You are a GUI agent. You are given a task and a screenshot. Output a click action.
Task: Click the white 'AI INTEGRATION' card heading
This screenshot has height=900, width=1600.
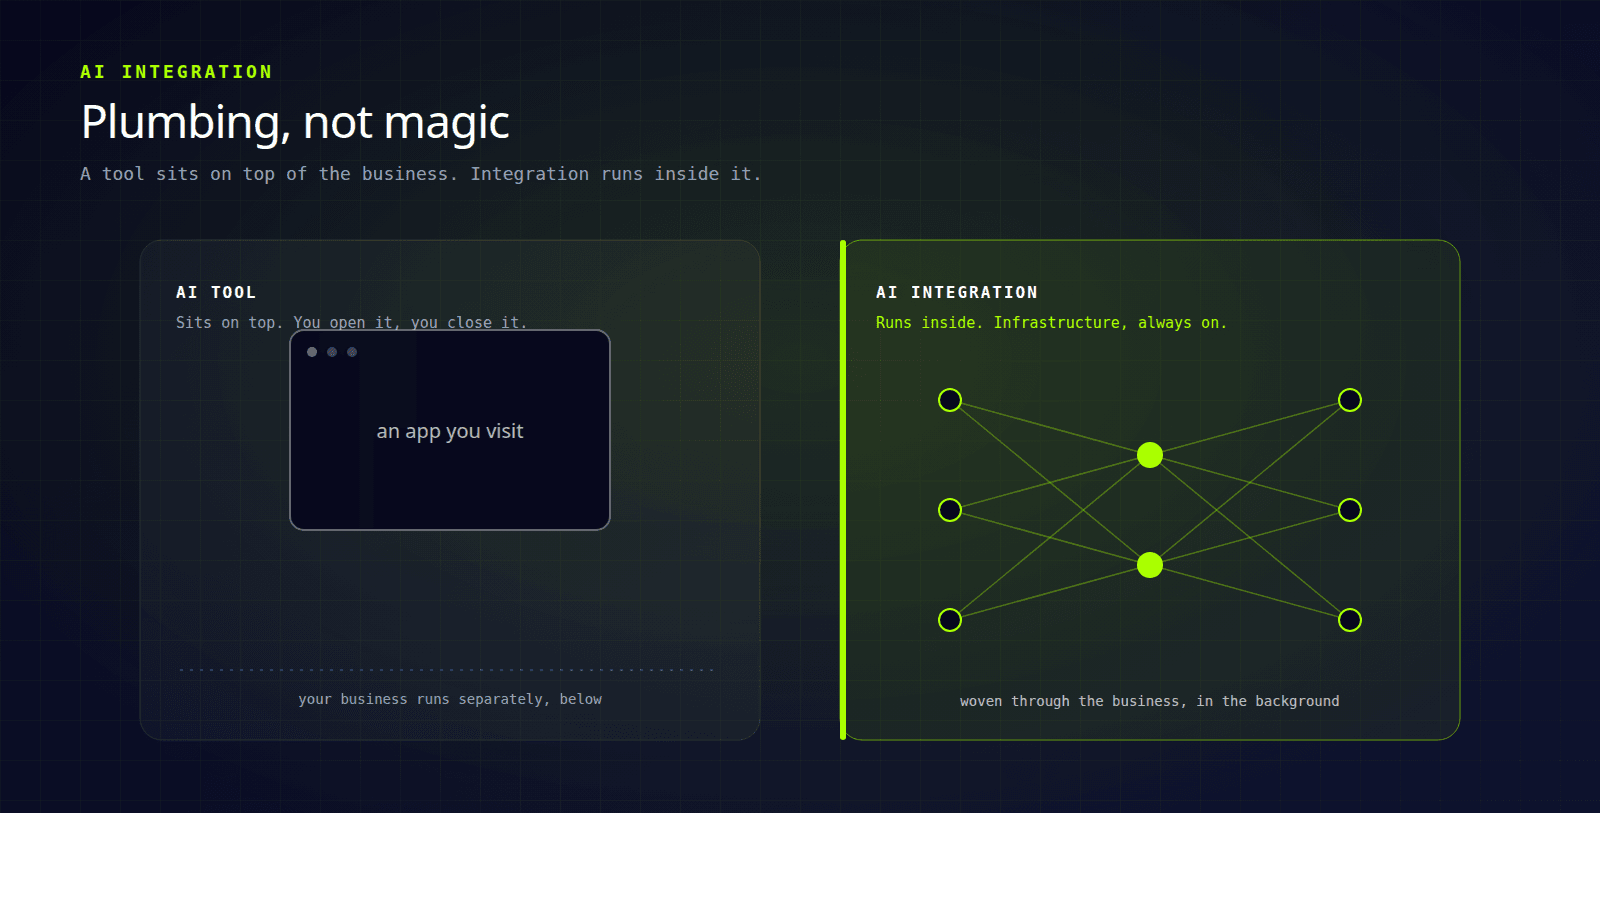[957, 292]
